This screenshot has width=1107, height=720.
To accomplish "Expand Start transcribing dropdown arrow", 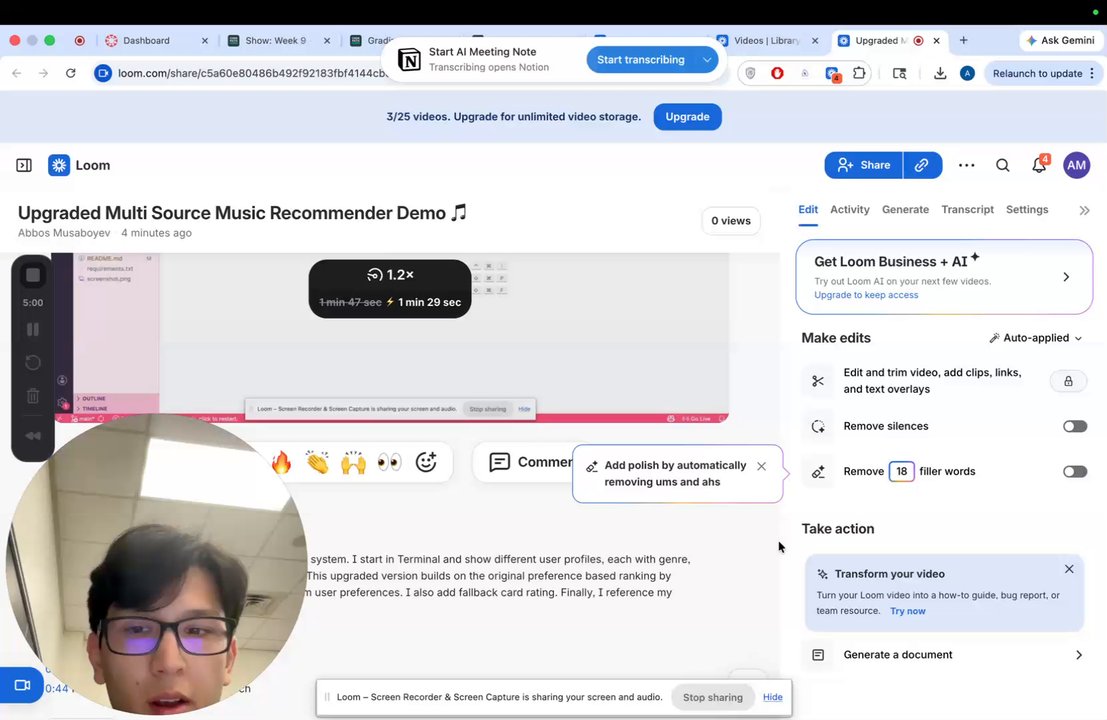I will pyautogui.click(x=707, y=60).
